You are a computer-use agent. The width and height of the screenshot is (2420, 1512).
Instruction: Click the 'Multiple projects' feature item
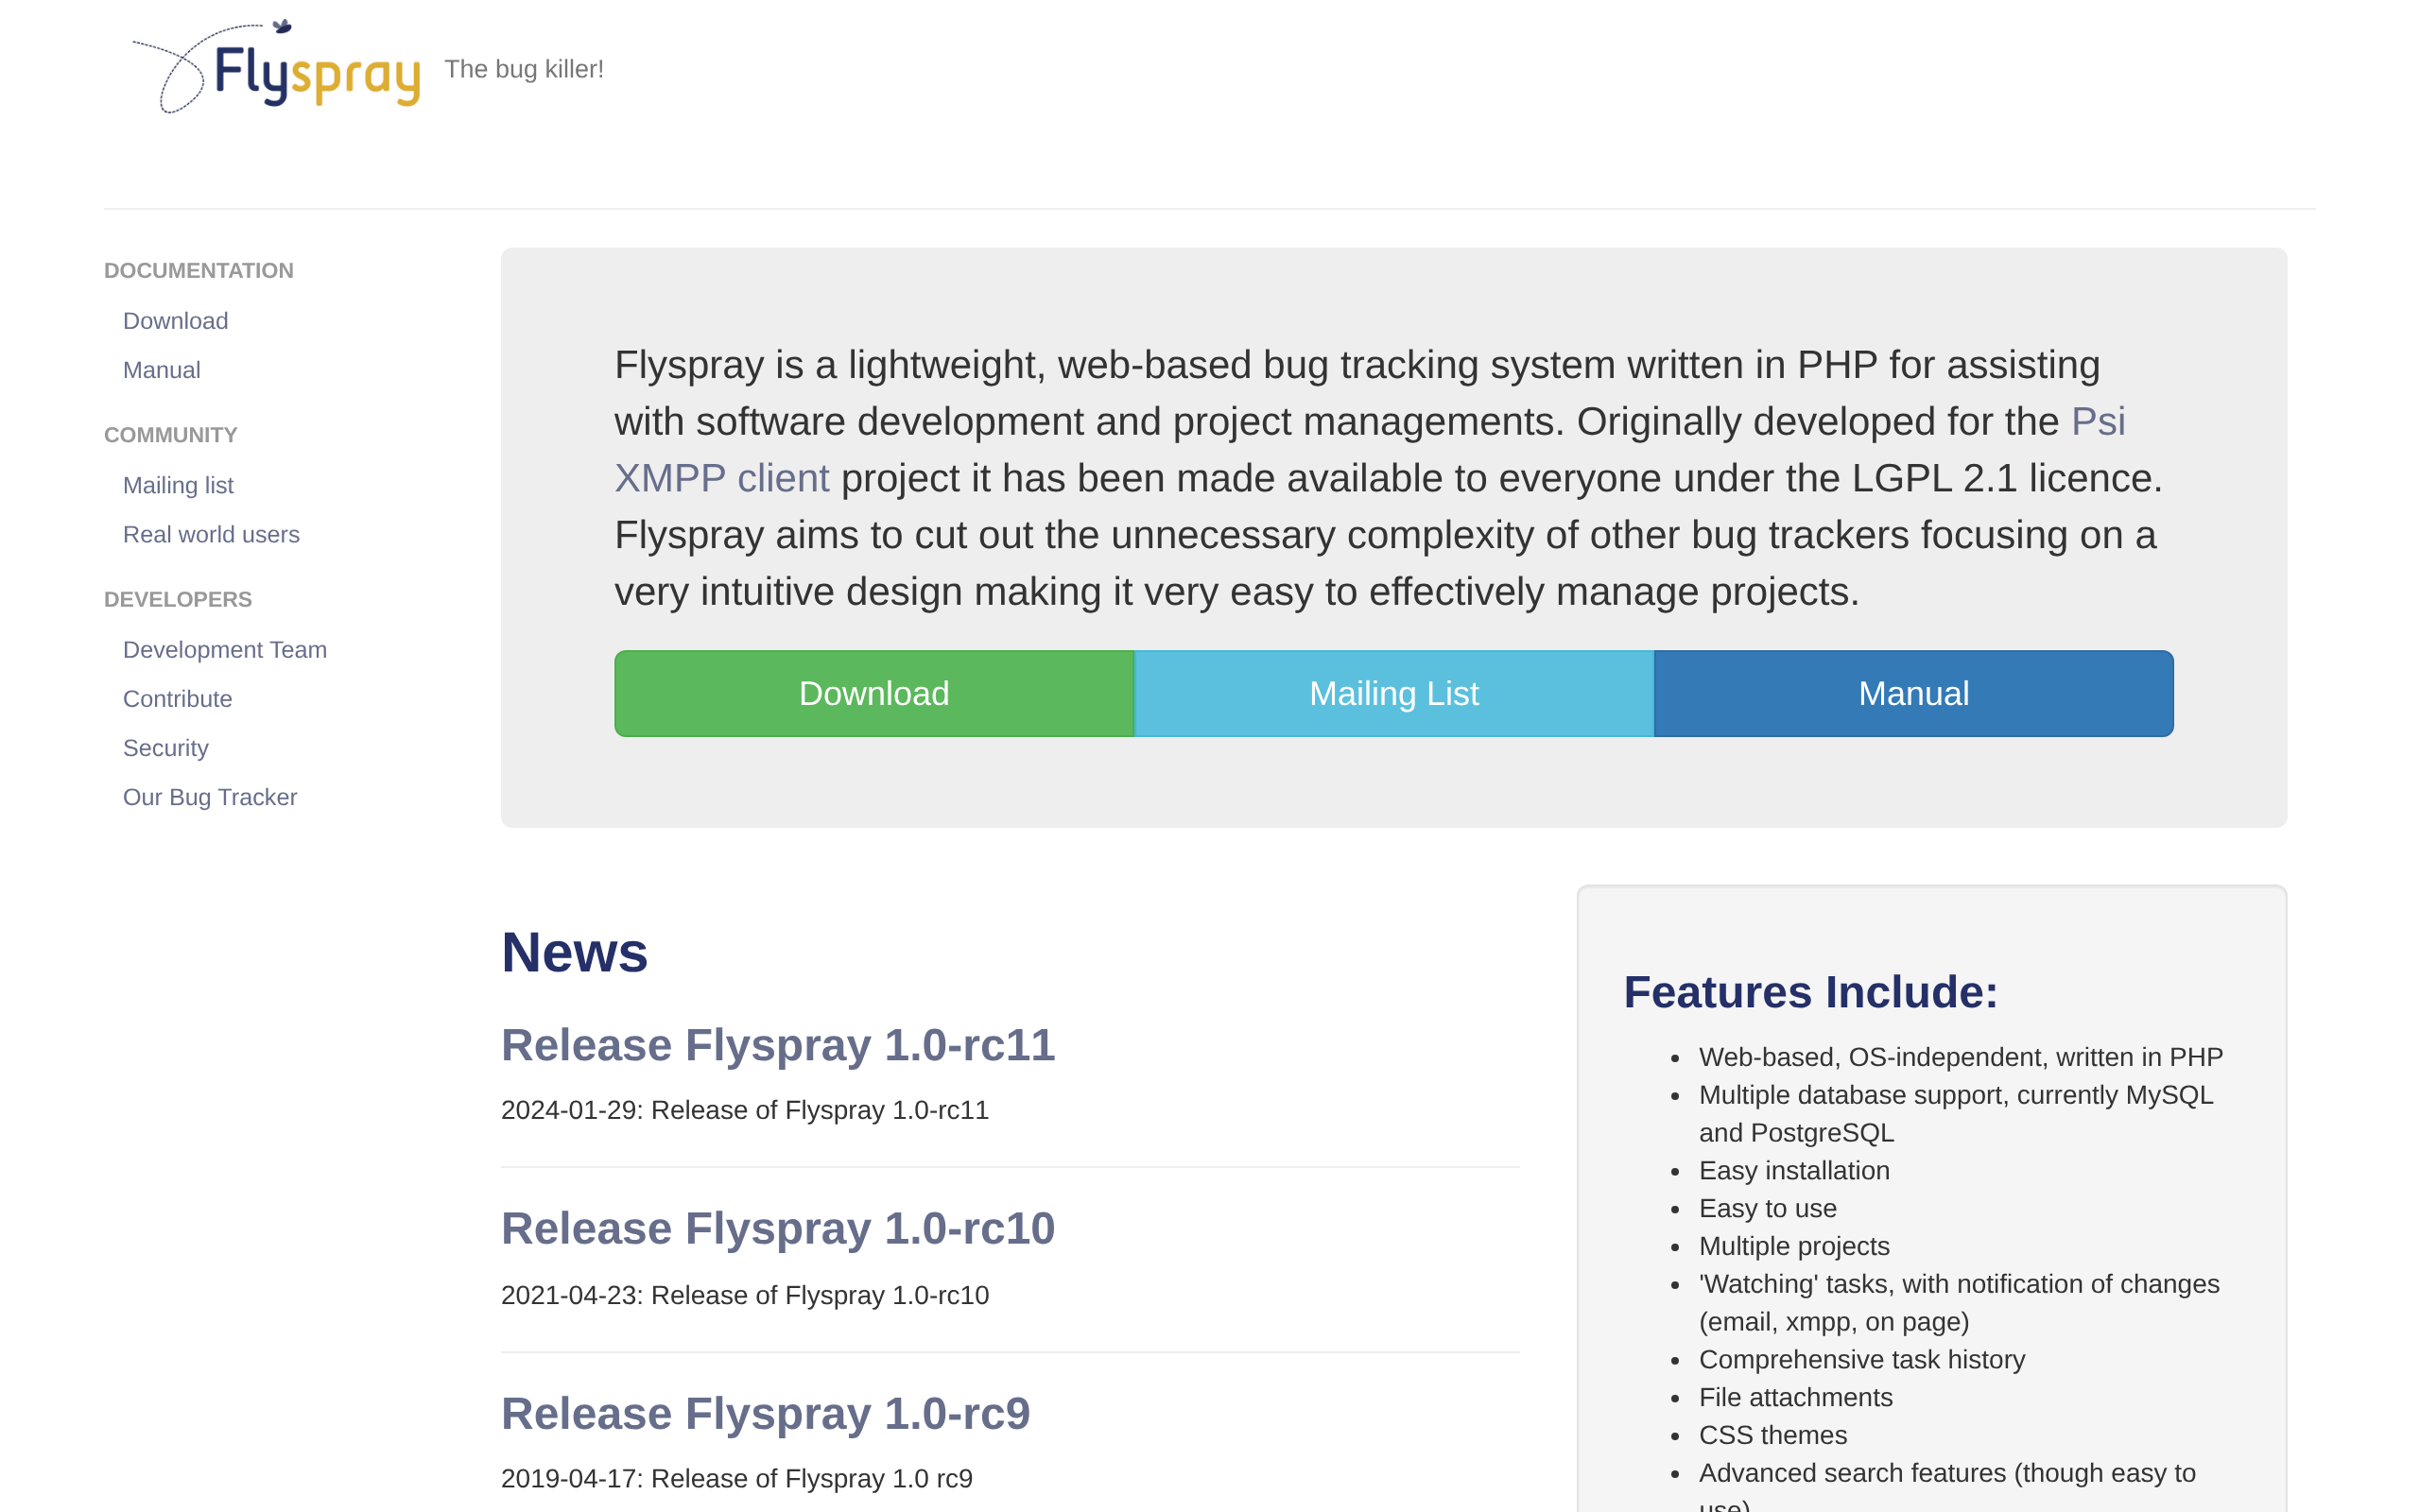pos(1794,1246)
